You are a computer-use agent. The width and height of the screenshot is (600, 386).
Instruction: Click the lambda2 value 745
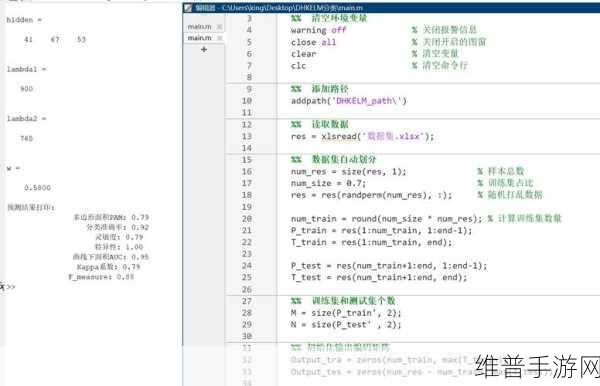(26, 138)
